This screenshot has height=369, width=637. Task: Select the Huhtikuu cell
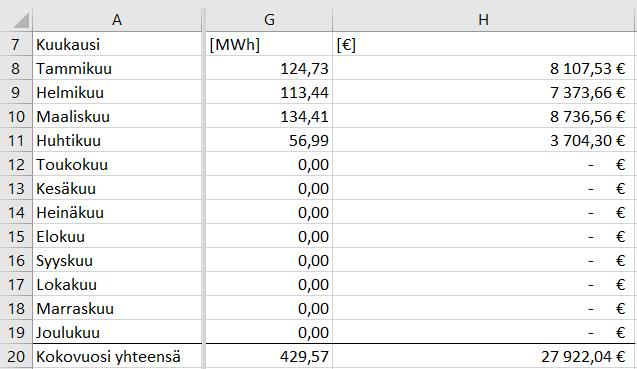tap(117, 140)
